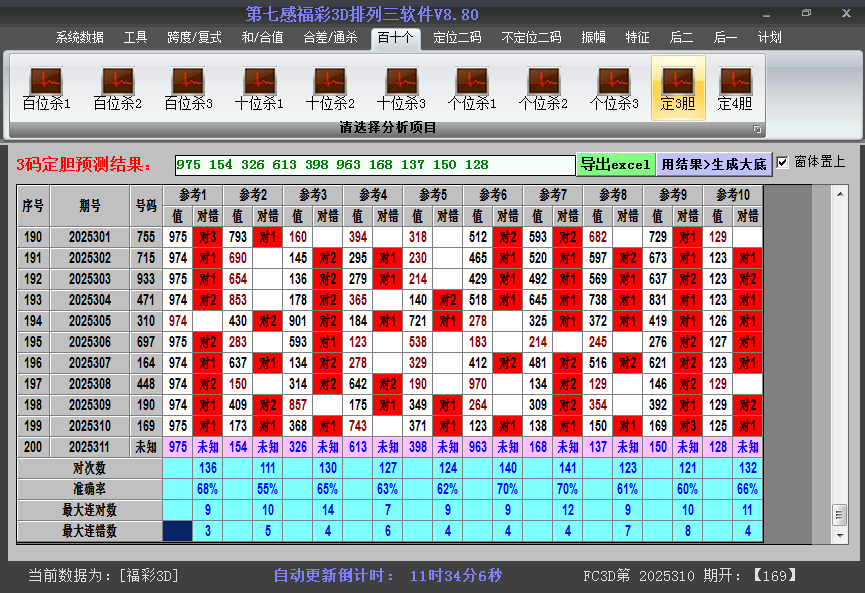Switch to the 跨度/复式 tab
Screen dimensions: 865x593
click(194, 38)
